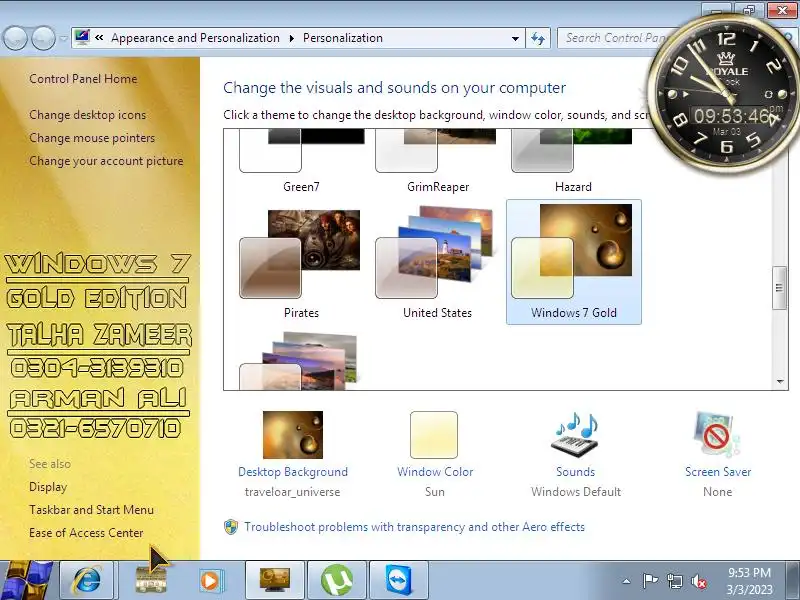Click the Back navigation button
800x600 pixels.
pyautogui.click(x=15, y=38)
